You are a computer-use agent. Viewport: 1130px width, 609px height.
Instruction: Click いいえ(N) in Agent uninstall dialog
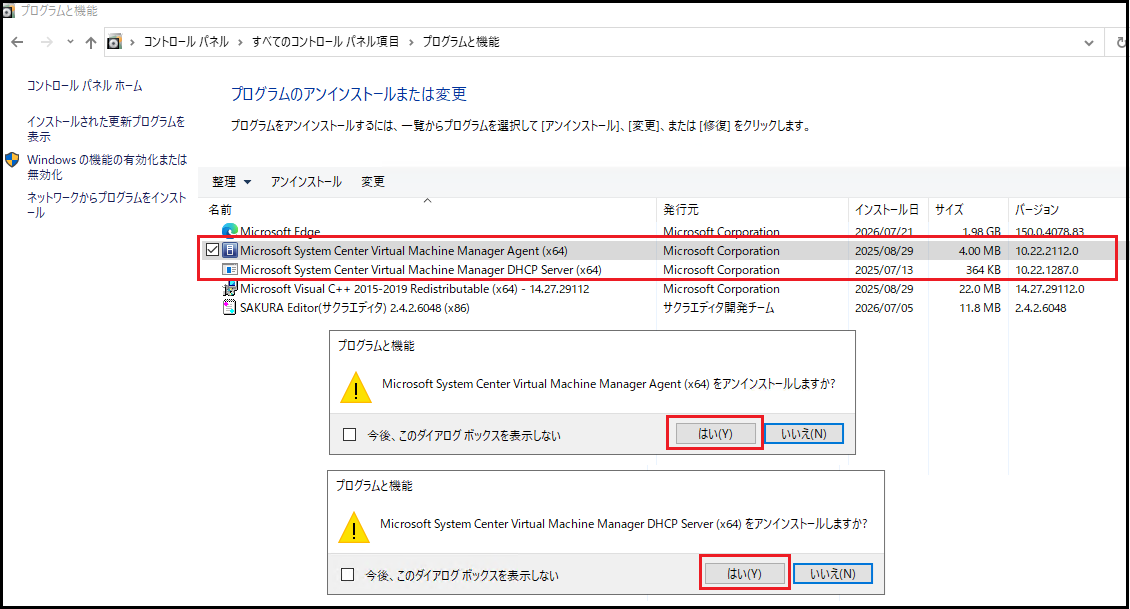804,433
